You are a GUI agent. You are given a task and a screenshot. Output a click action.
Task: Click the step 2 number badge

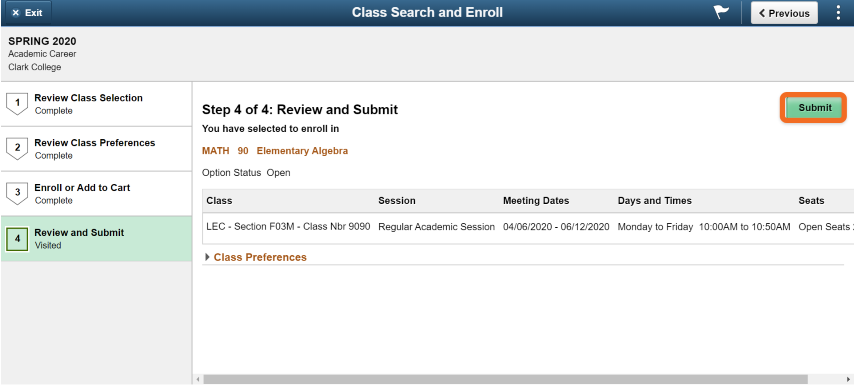pos(17,148)
